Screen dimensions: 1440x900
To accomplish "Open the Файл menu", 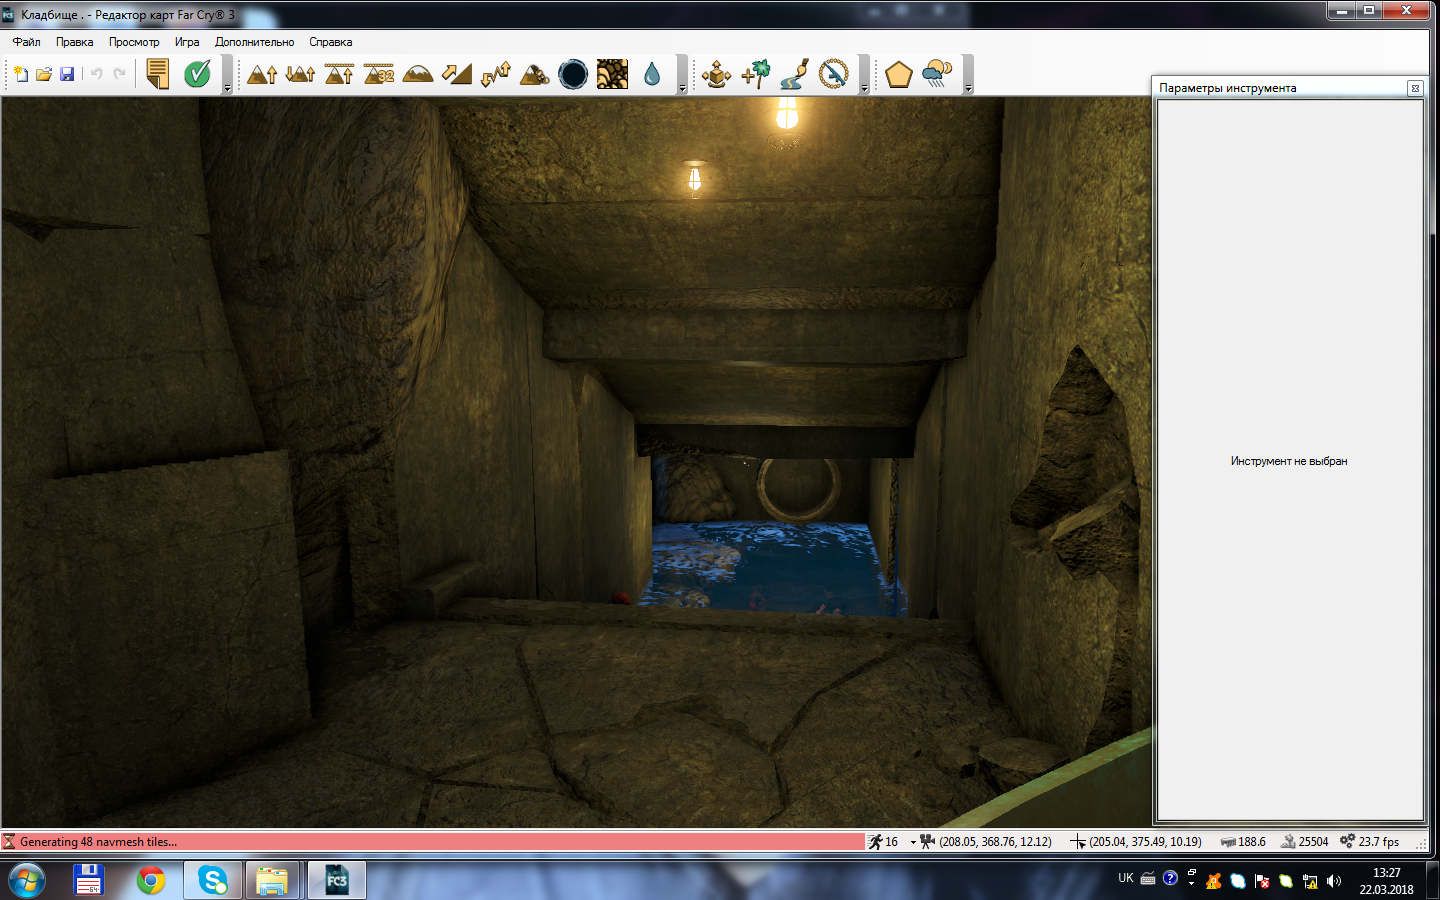I will pos(26,42).
